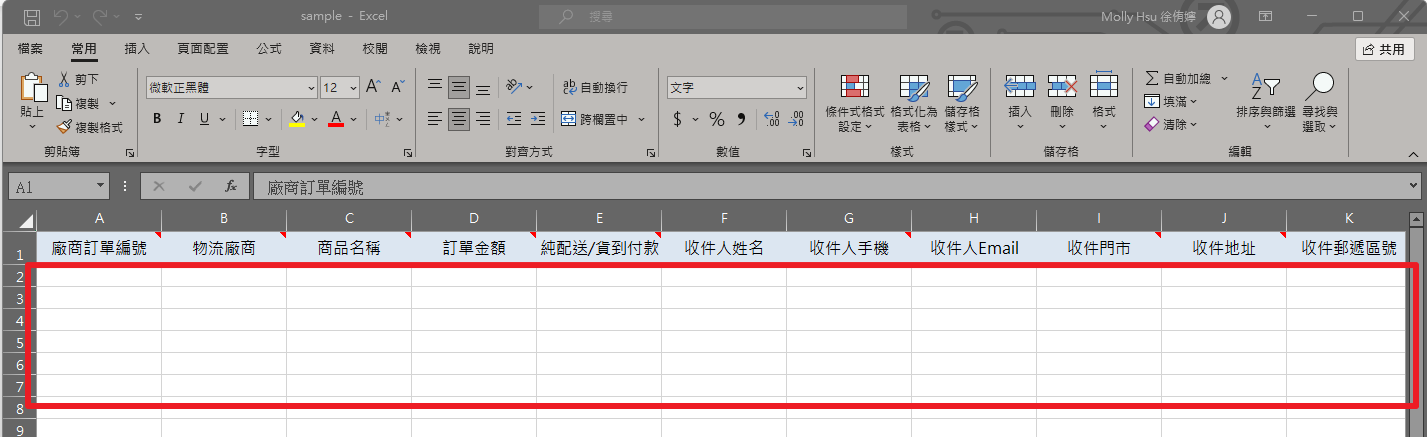Switch to the 公式 ribbon tab
Image resolution: width=1427 pixels, height=437 pixels.
point(269,48)
